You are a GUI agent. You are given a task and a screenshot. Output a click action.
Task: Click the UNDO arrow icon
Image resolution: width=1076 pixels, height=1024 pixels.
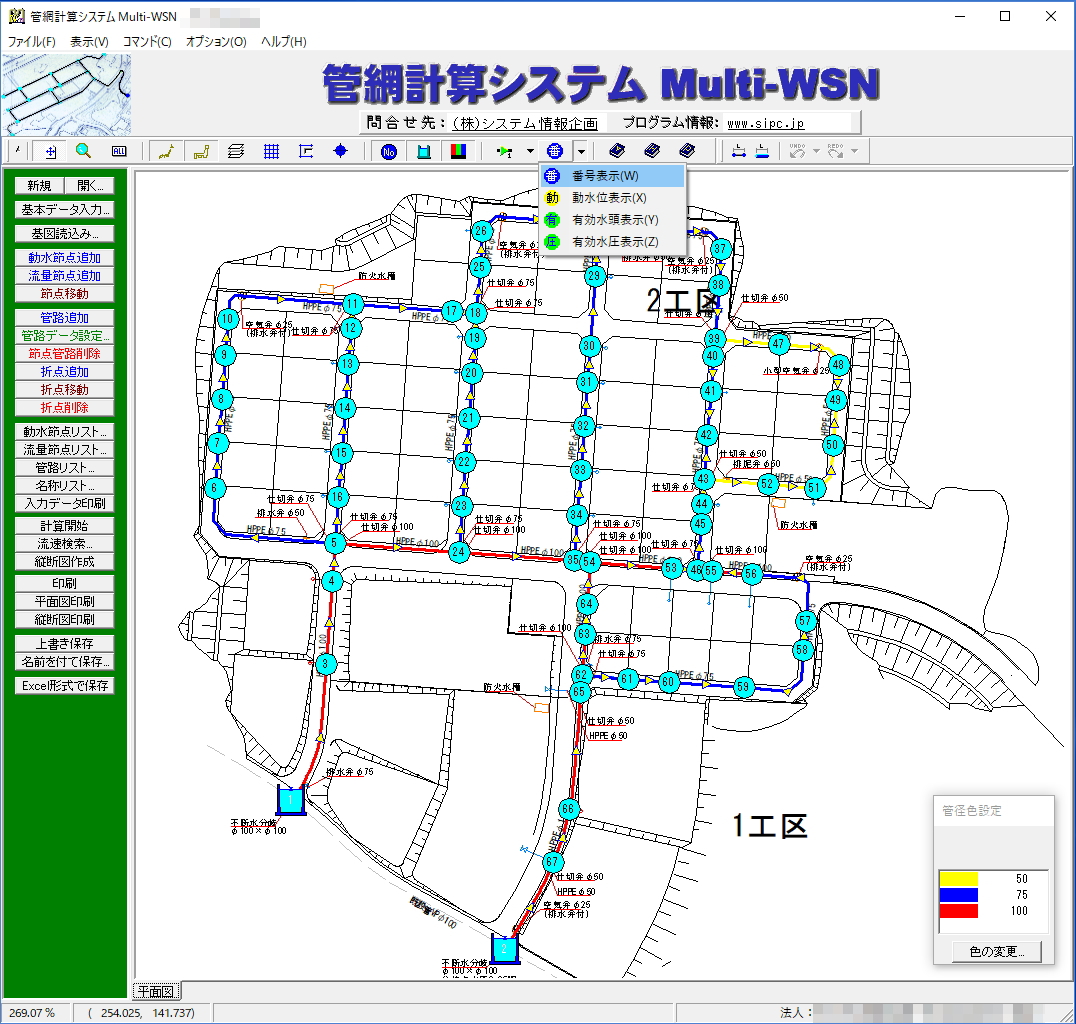click(797, 152)
